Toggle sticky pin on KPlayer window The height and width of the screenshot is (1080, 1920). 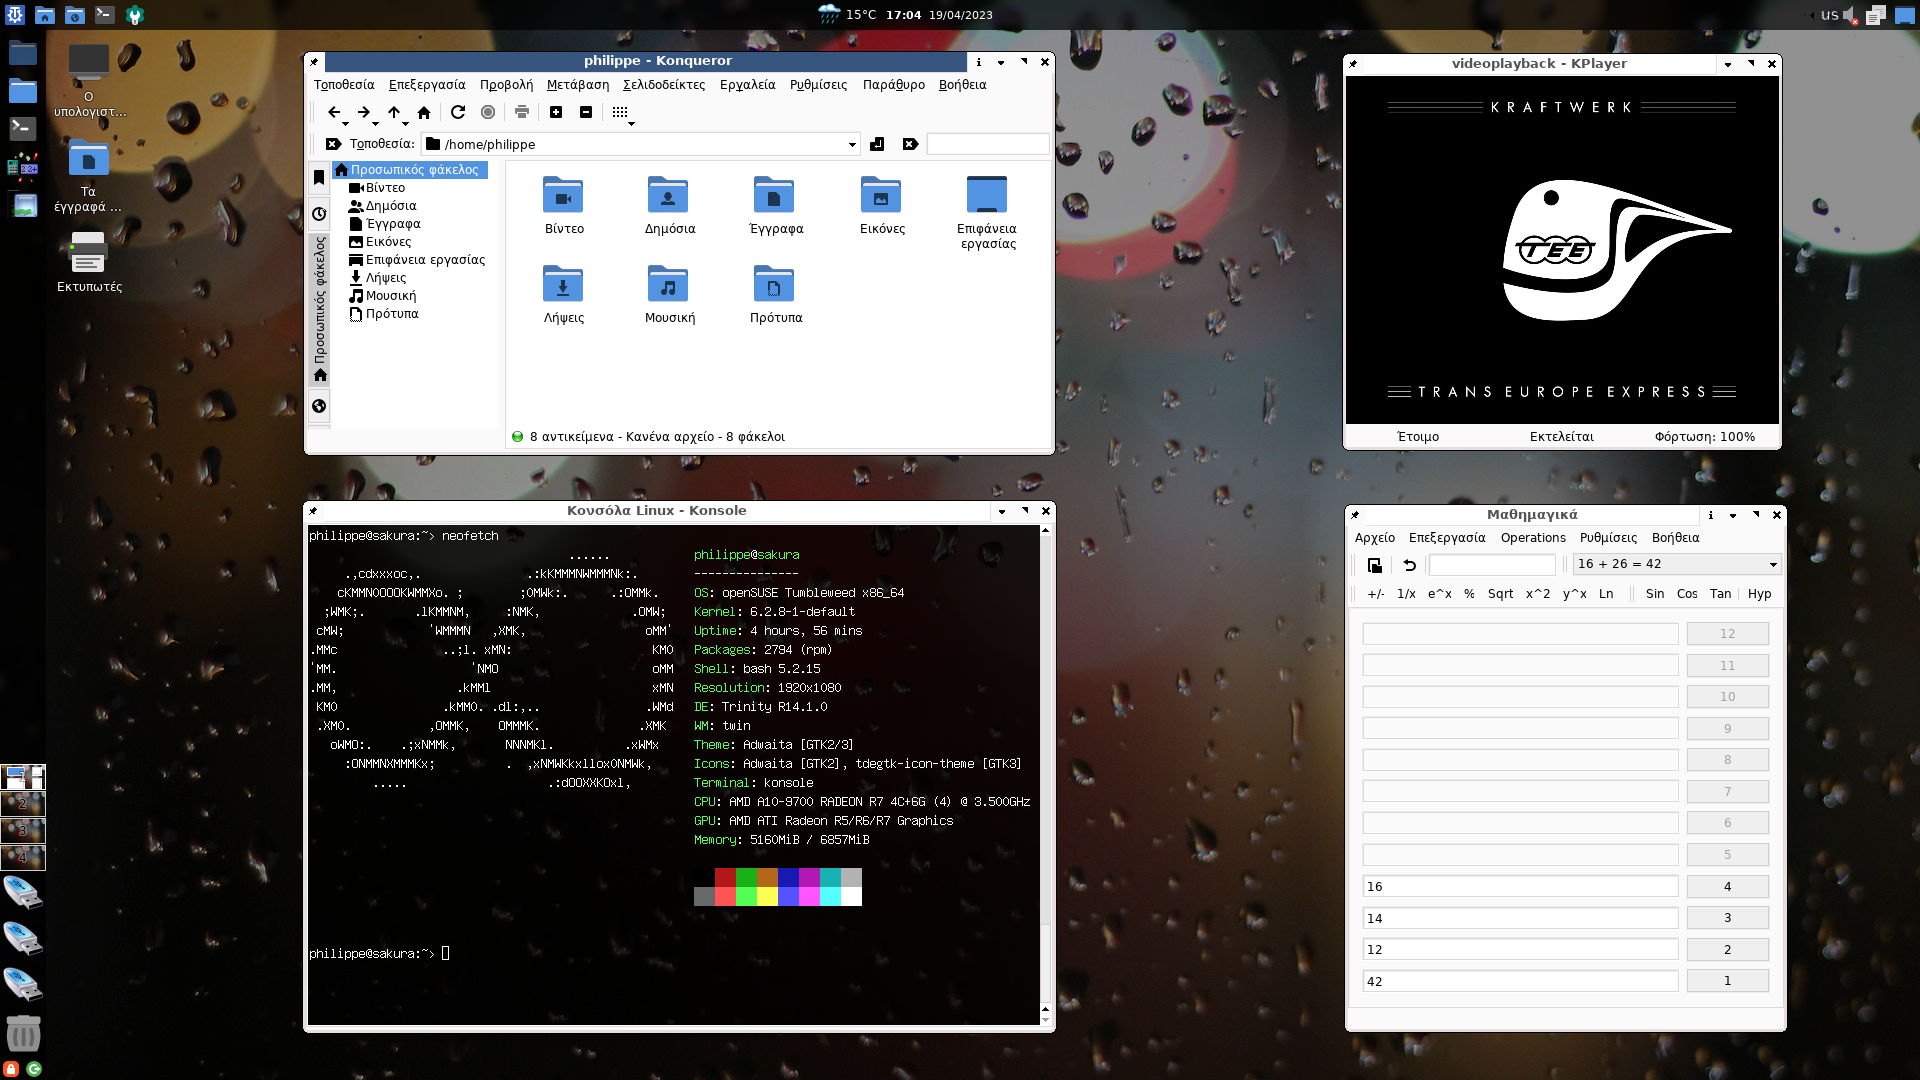point(1354,64)
